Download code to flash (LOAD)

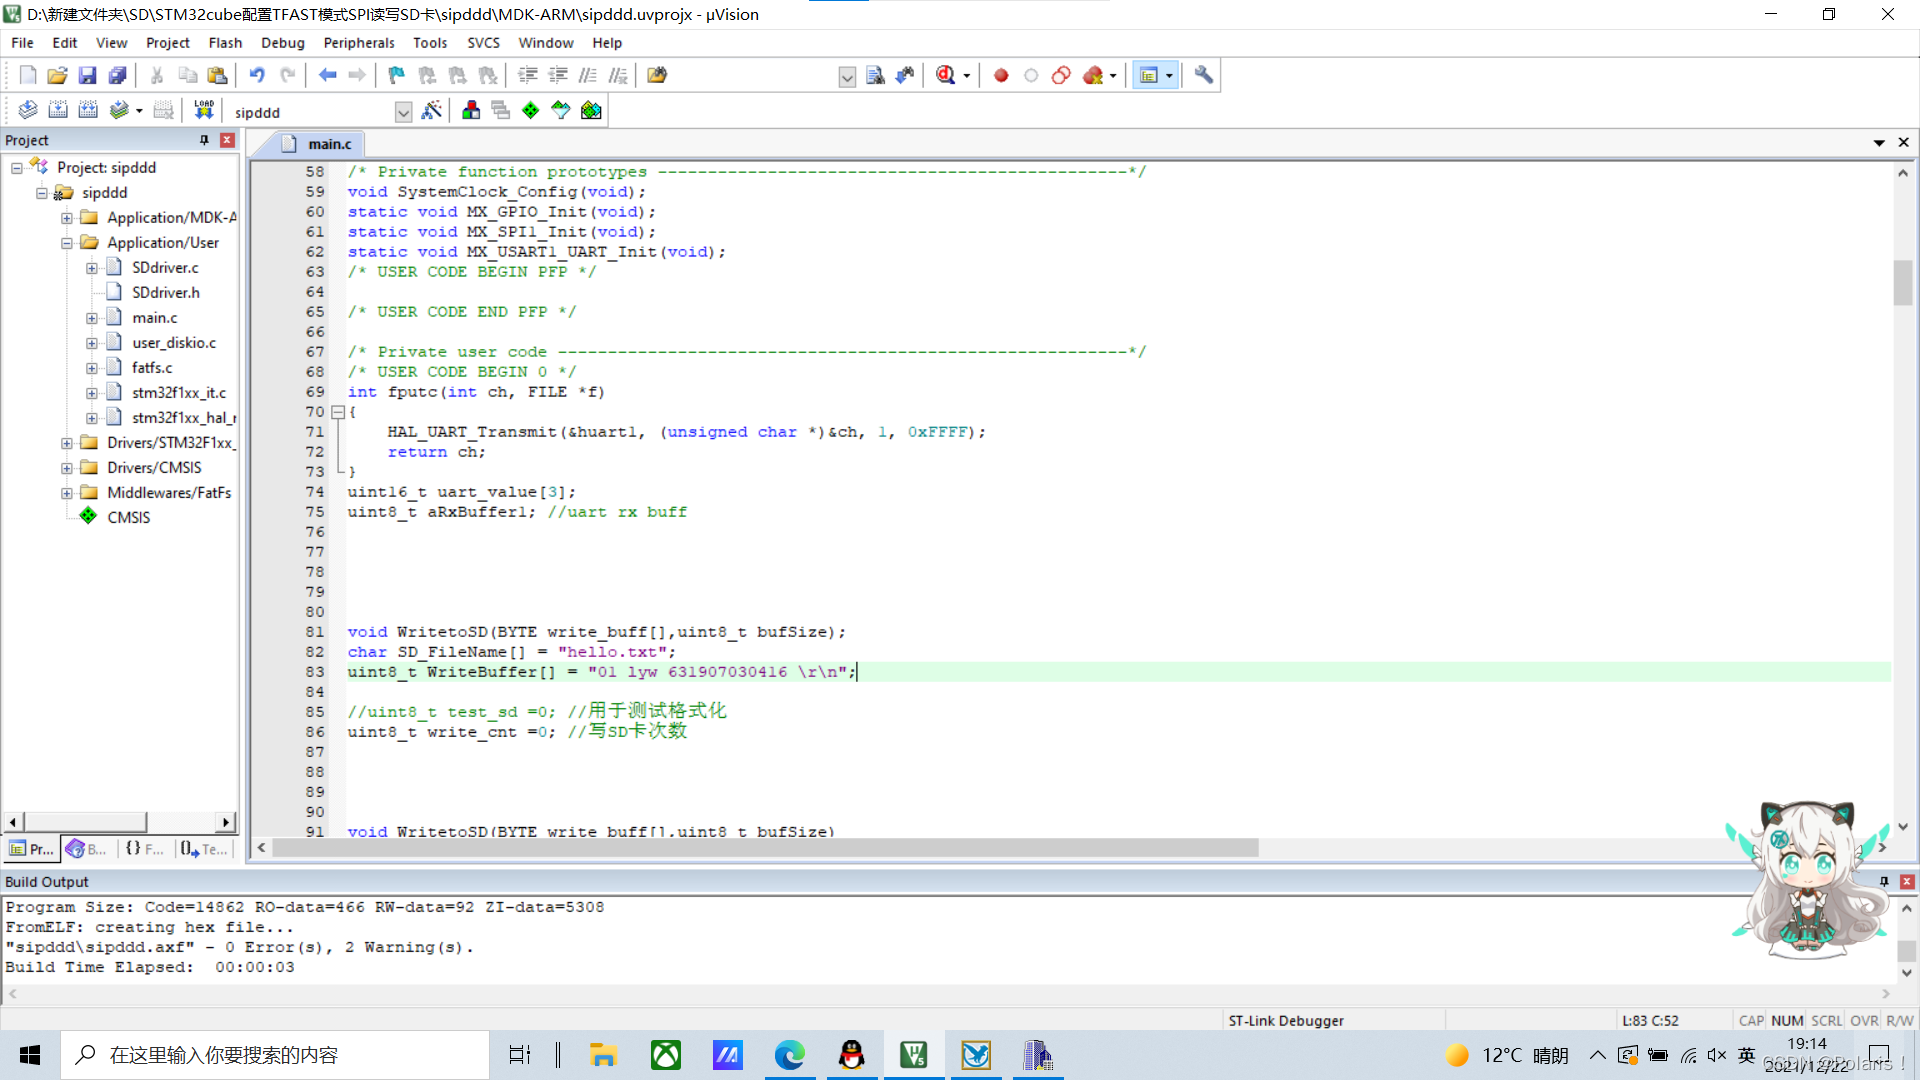tap(204, 110)
